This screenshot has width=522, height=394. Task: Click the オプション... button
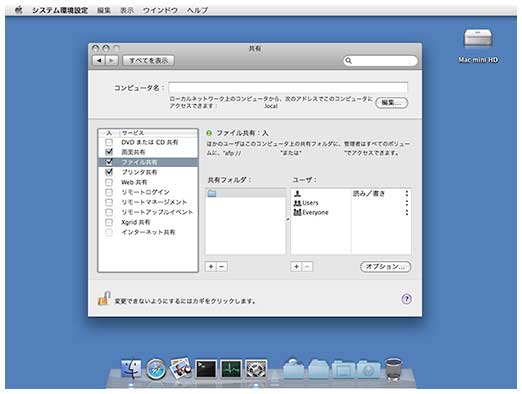point(385,266)
